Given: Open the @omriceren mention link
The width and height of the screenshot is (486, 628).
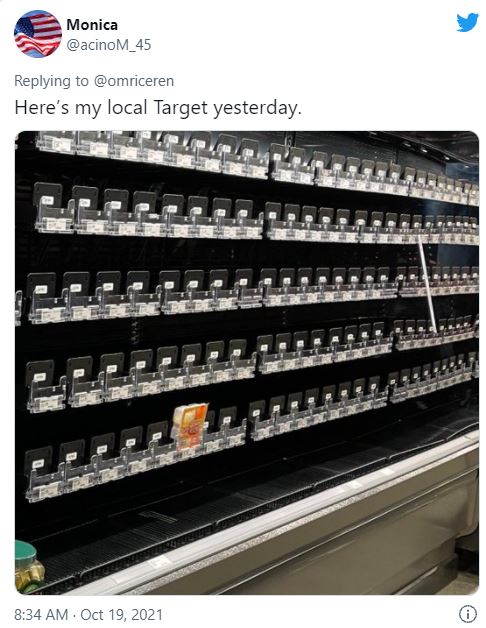Looking at the screenshot, I should pyautogui.click(x=134, y=81).
